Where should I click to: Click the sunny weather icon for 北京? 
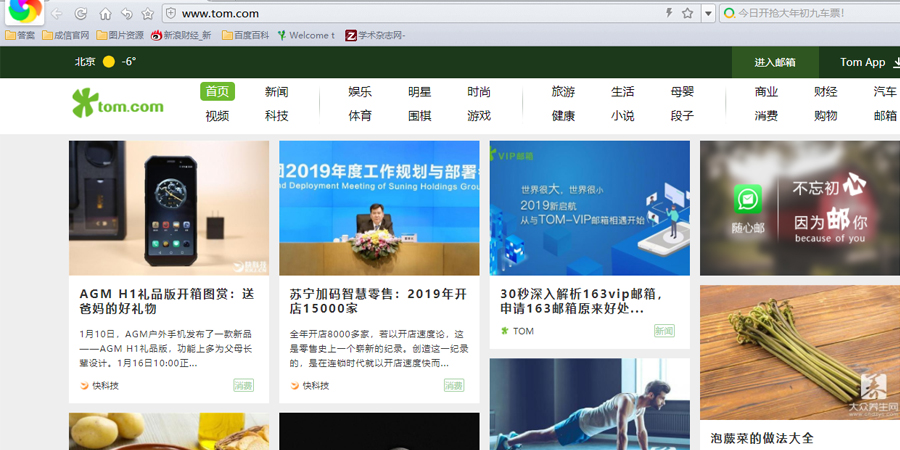(108, 62)
